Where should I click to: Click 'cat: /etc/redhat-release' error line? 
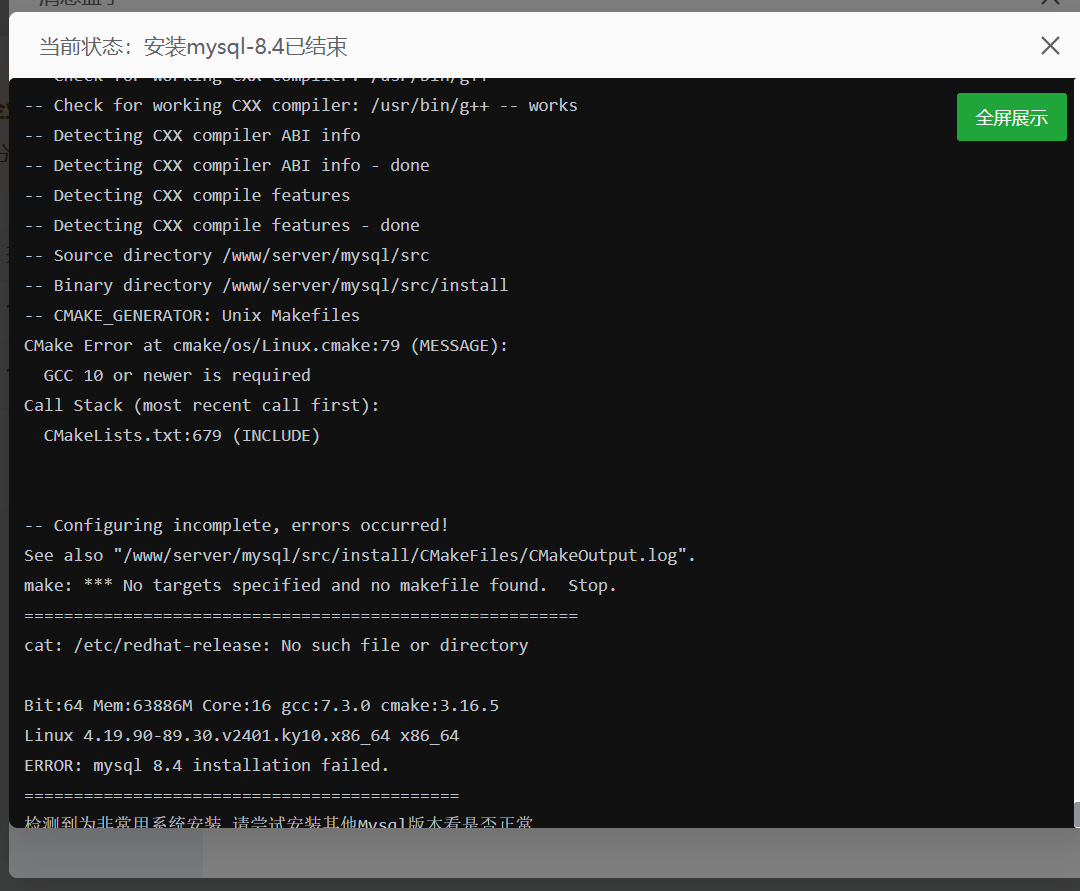tap(276, 645)
